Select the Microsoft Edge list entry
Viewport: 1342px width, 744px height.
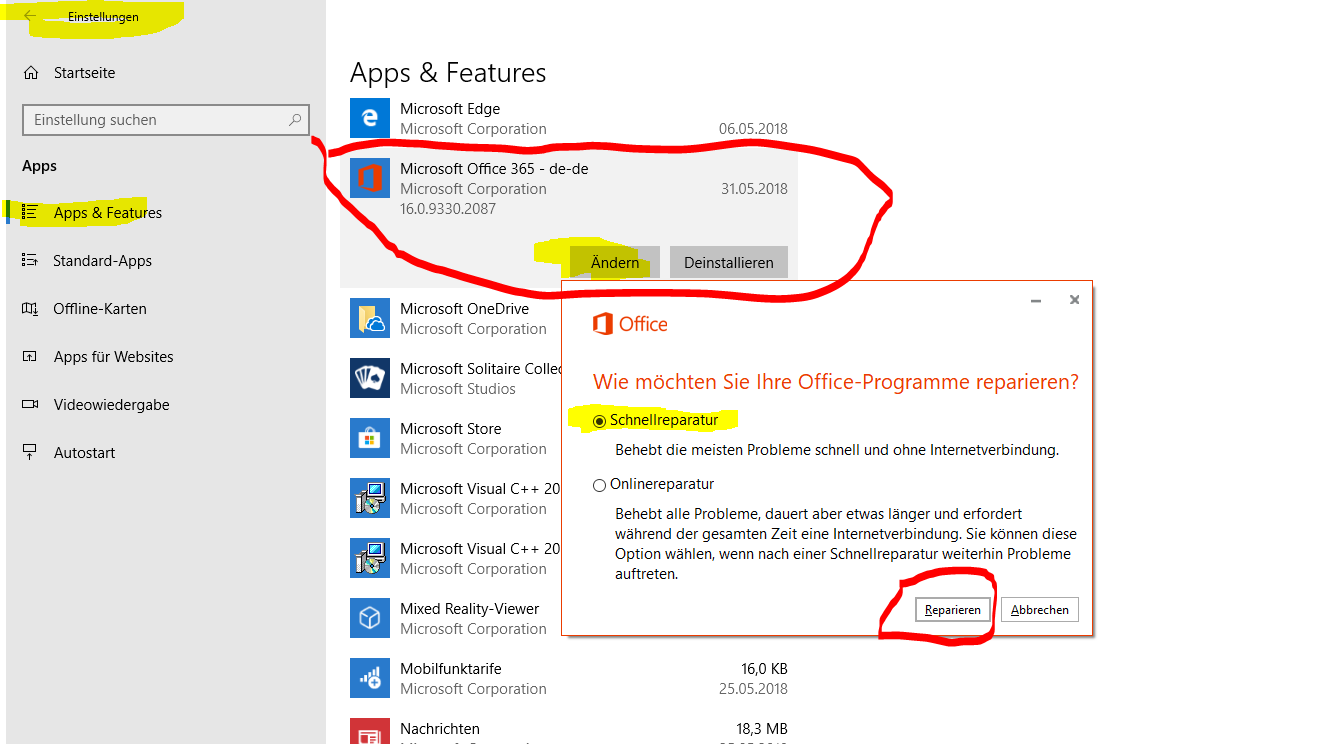click(569, 118)
